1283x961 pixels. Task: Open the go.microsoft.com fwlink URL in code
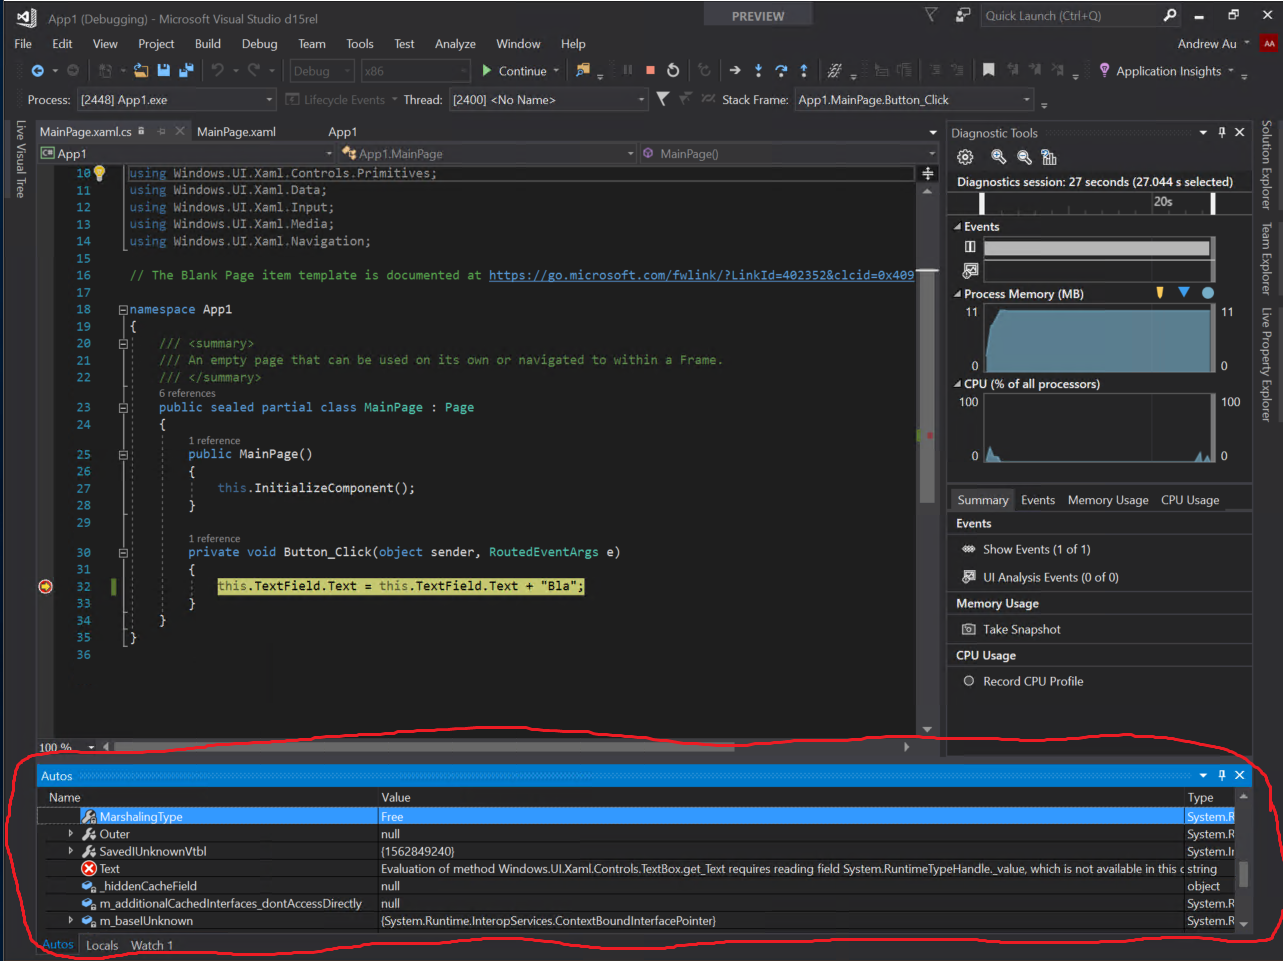[x=701, y=275]
